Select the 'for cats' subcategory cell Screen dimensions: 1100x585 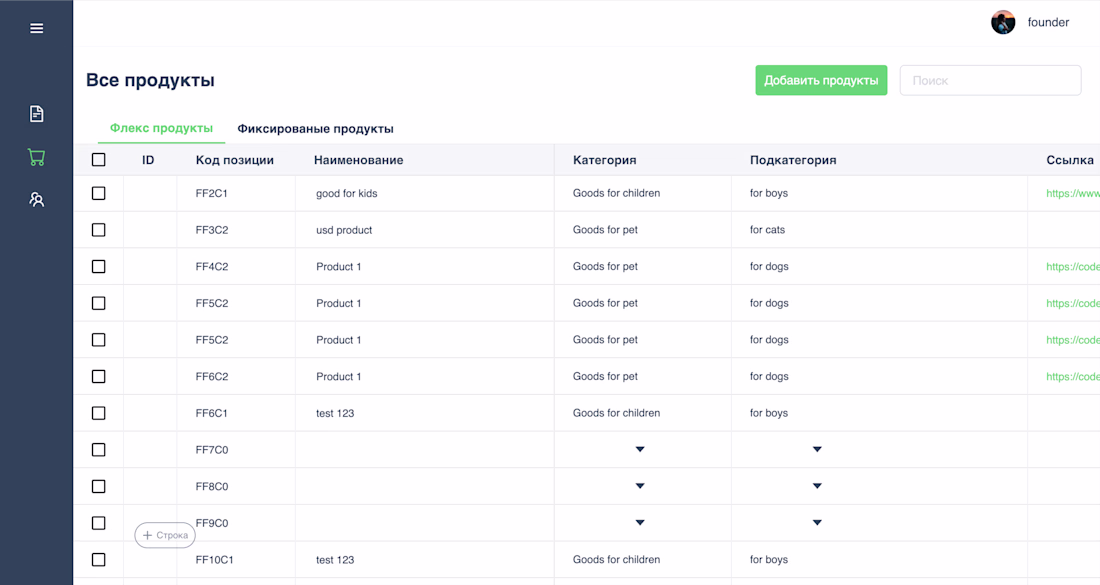tap(767, 230)
